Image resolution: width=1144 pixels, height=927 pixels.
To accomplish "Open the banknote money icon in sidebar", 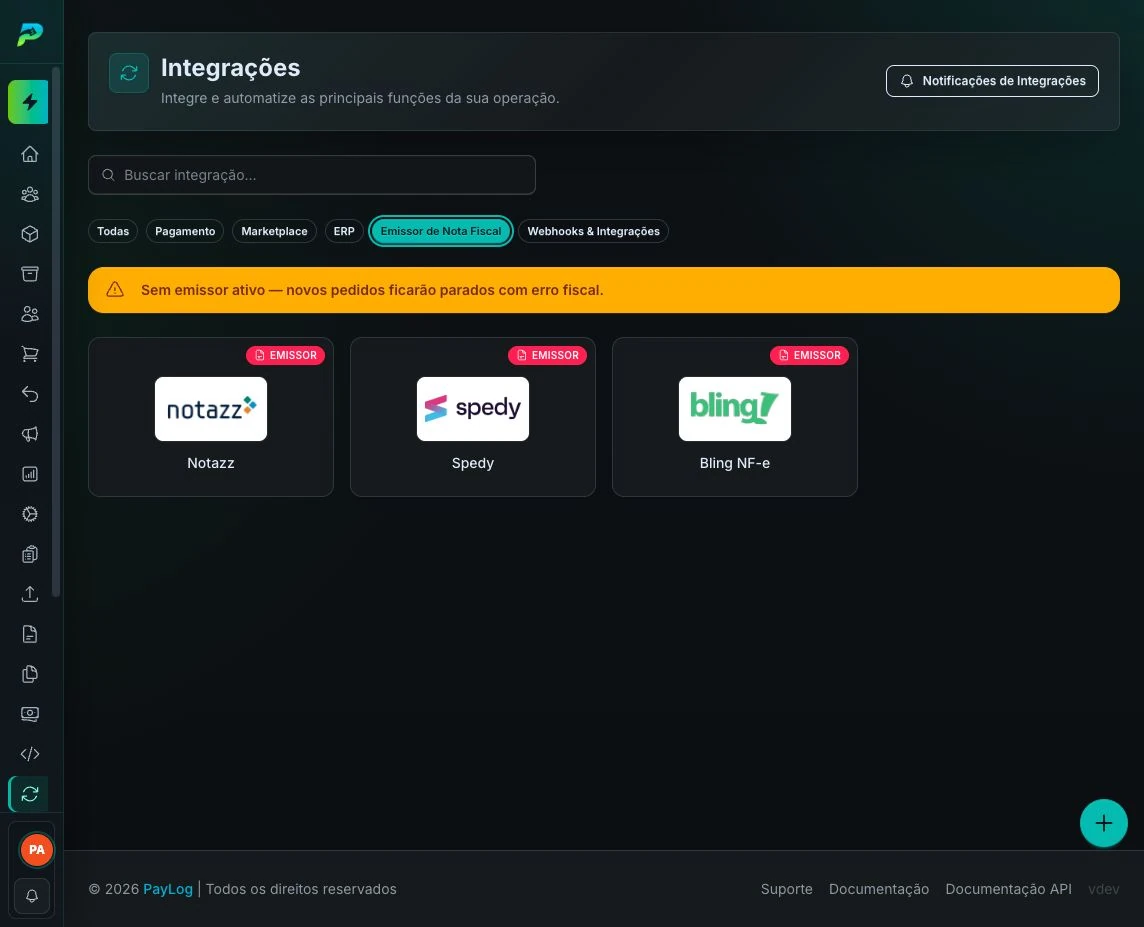I will click(x=30, y=714).
